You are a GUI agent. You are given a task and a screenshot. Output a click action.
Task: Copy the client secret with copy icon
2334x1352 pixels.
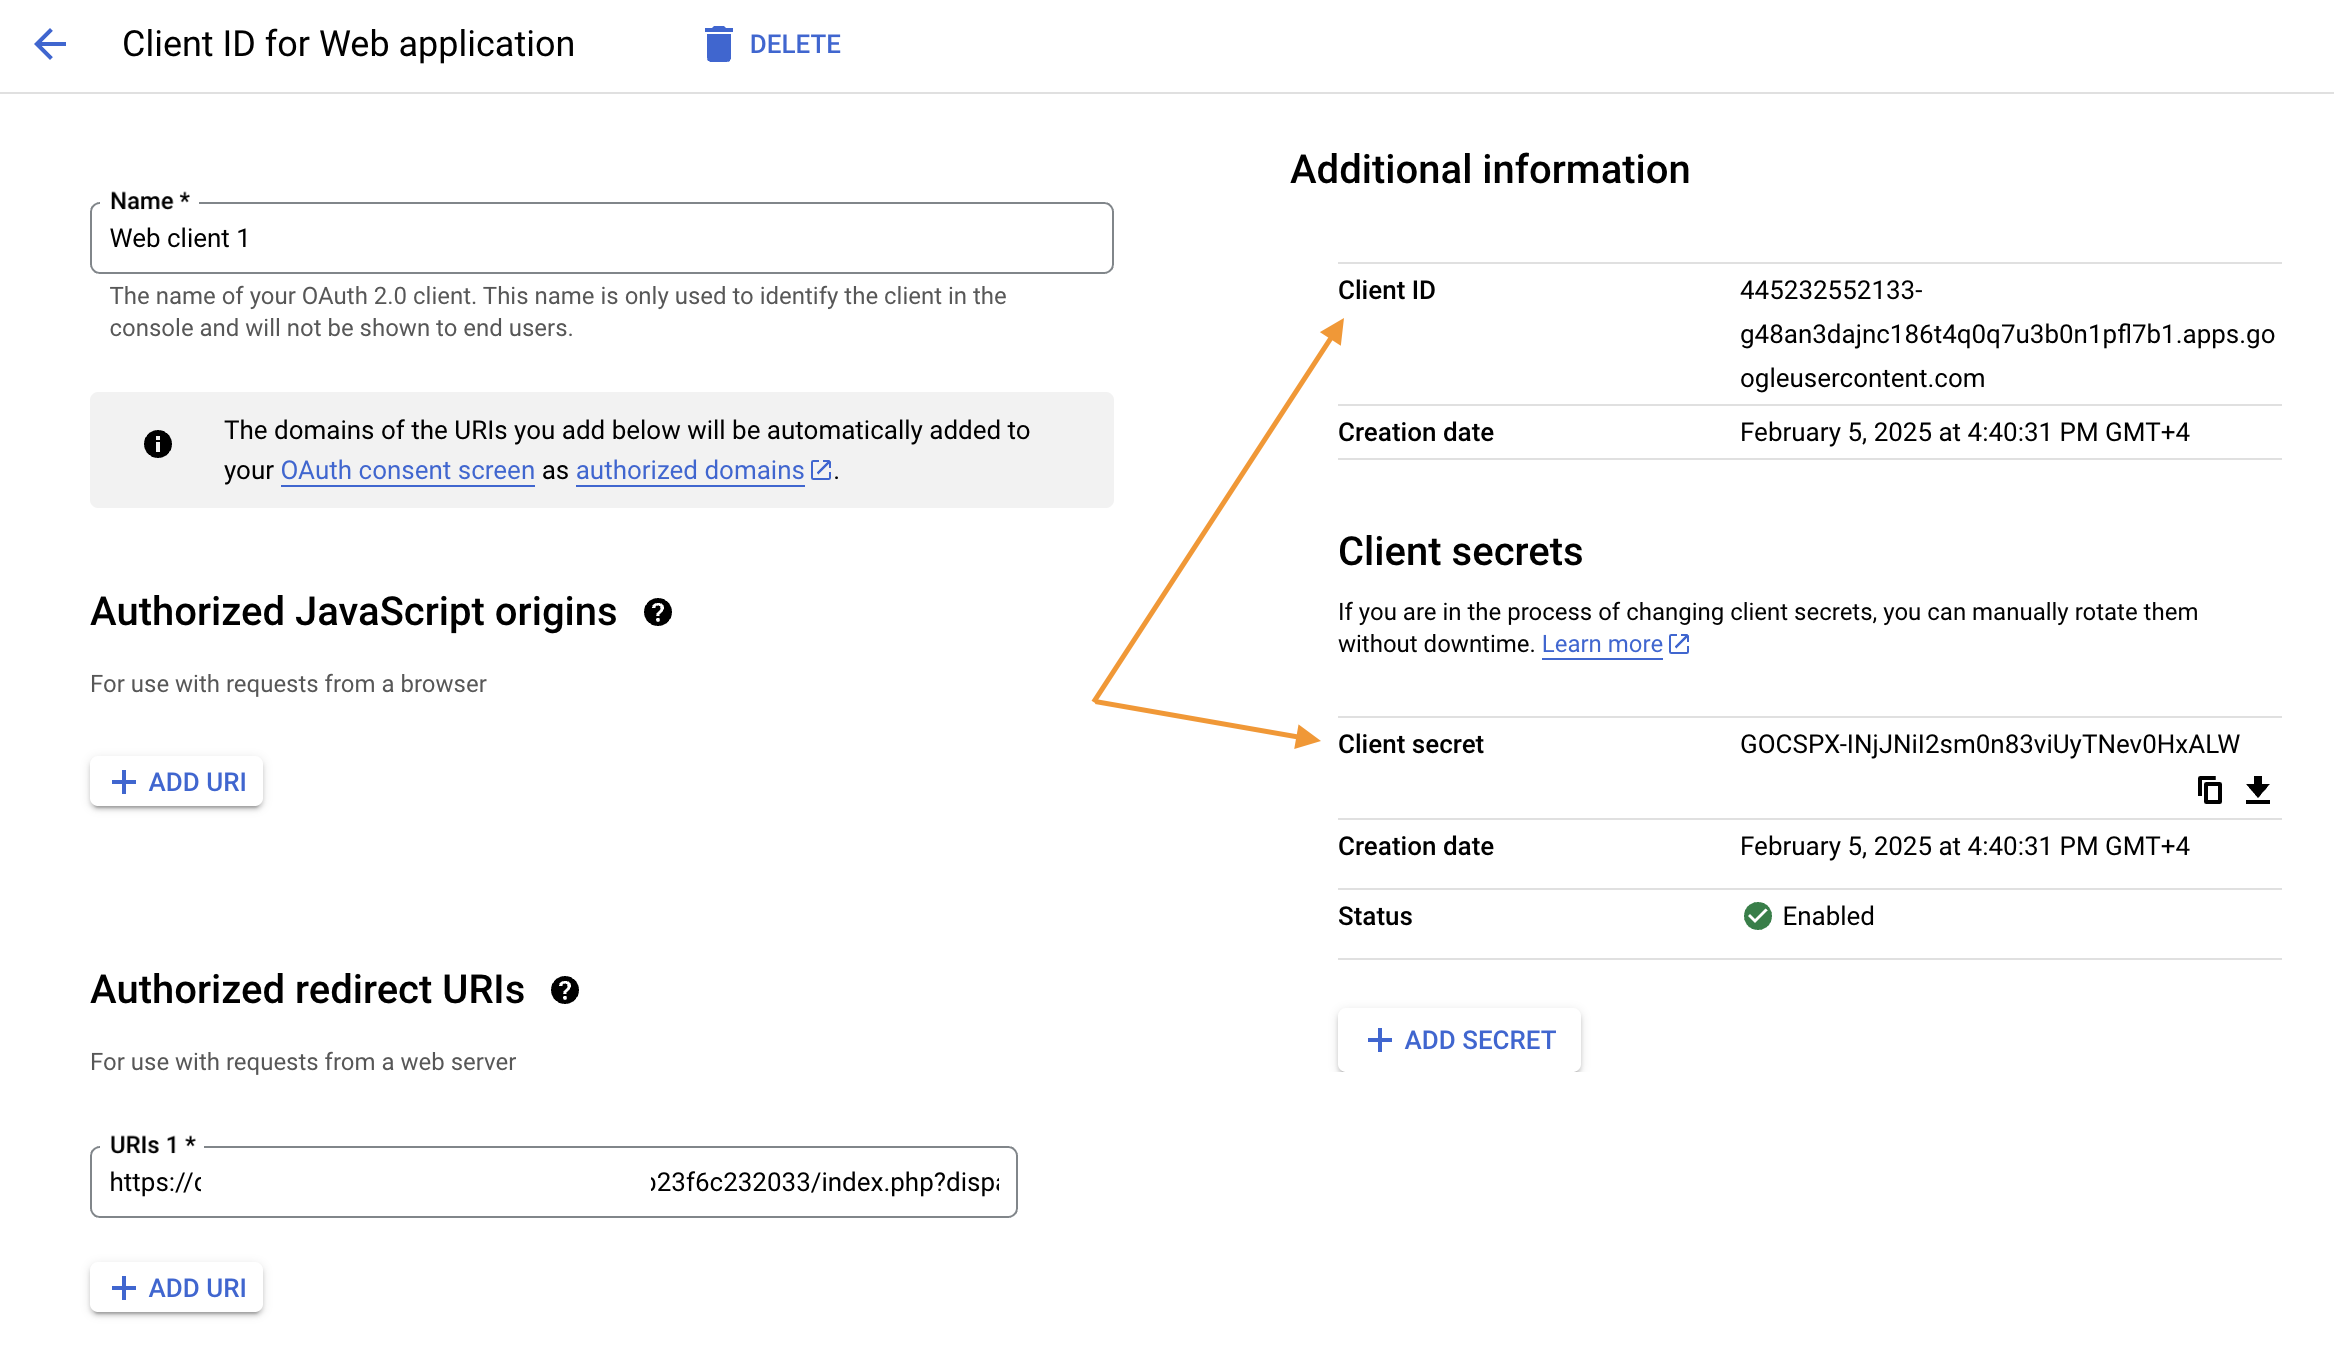click(2209, 790)
